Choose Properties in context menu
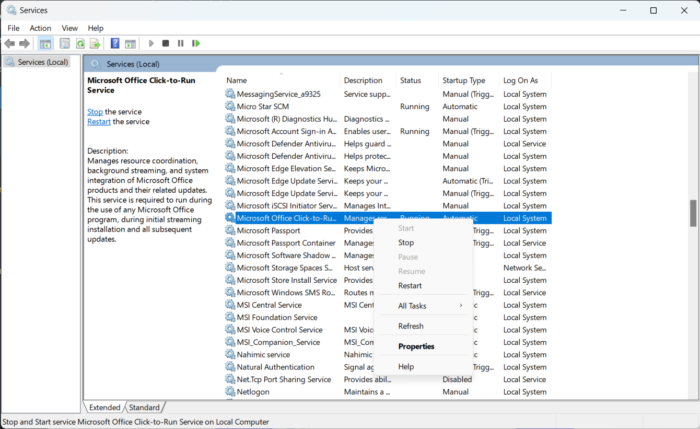 pyautogui.click(x=416, y=346)
